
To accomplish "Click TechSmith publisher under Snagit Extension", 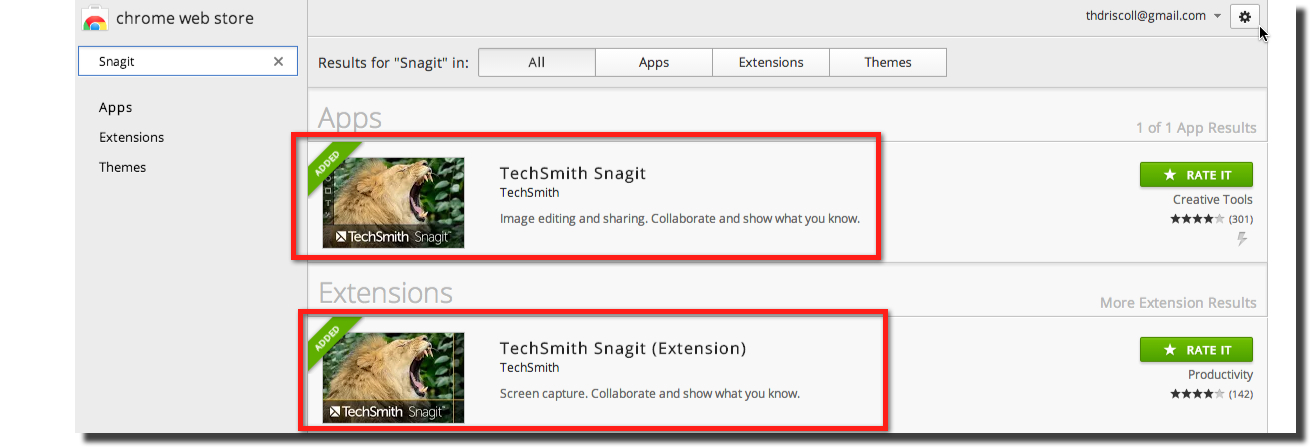I will pos(529,368).
